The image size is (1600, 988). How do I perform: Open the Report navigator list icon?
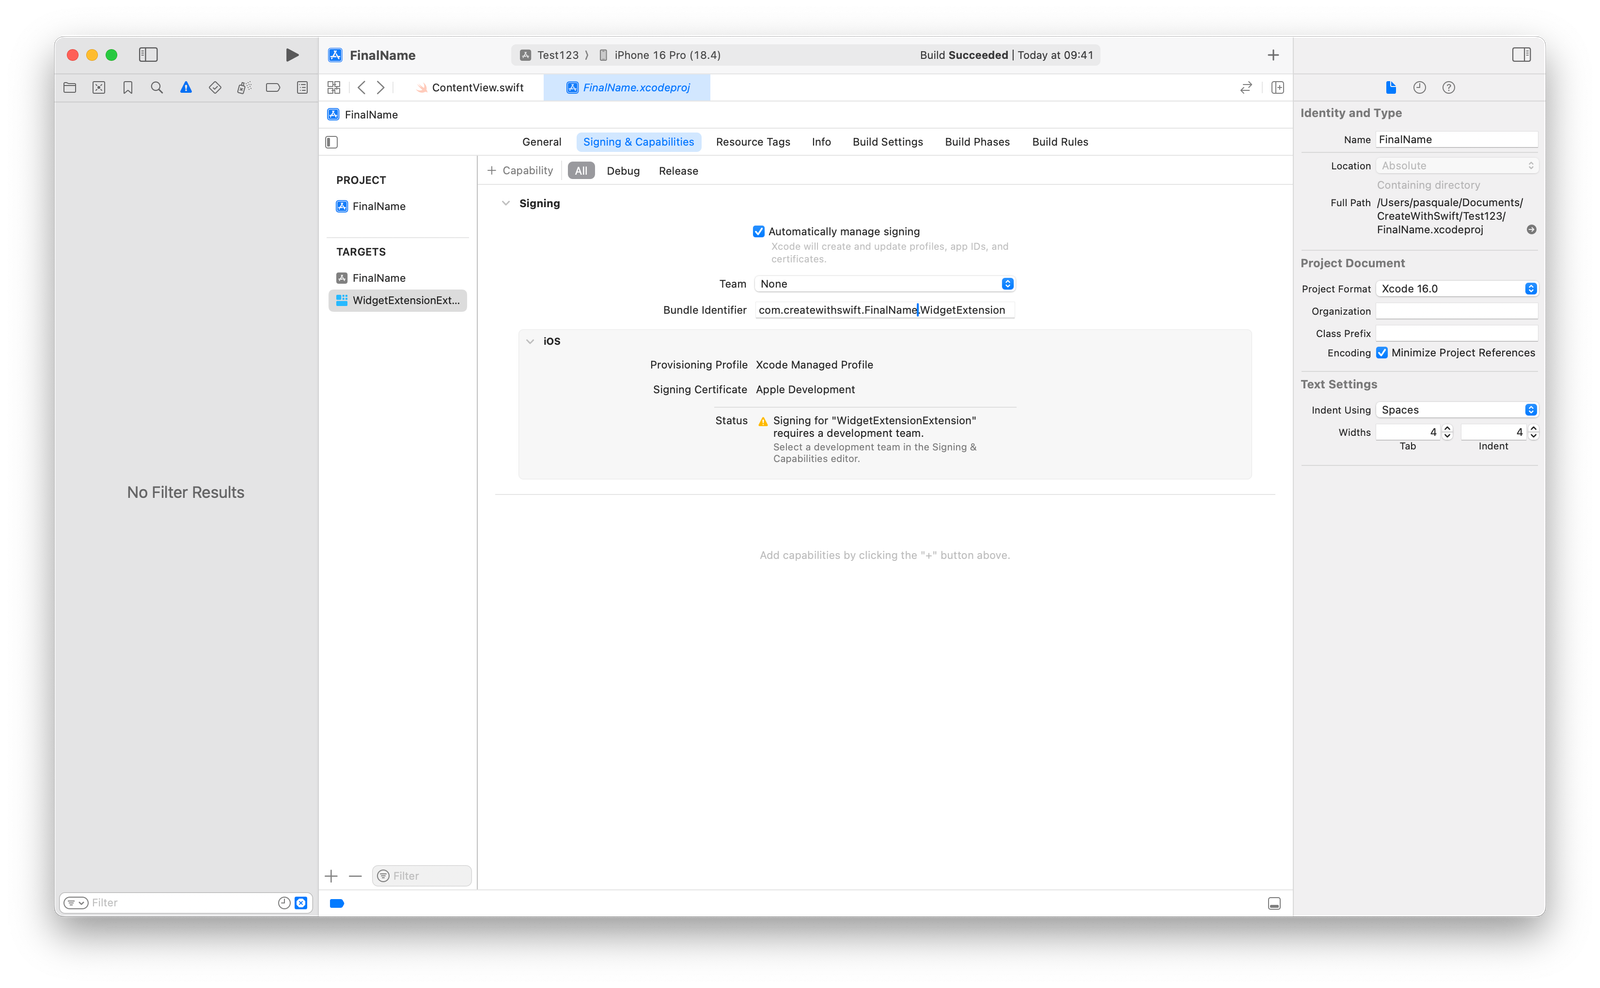tap(302, 87)
